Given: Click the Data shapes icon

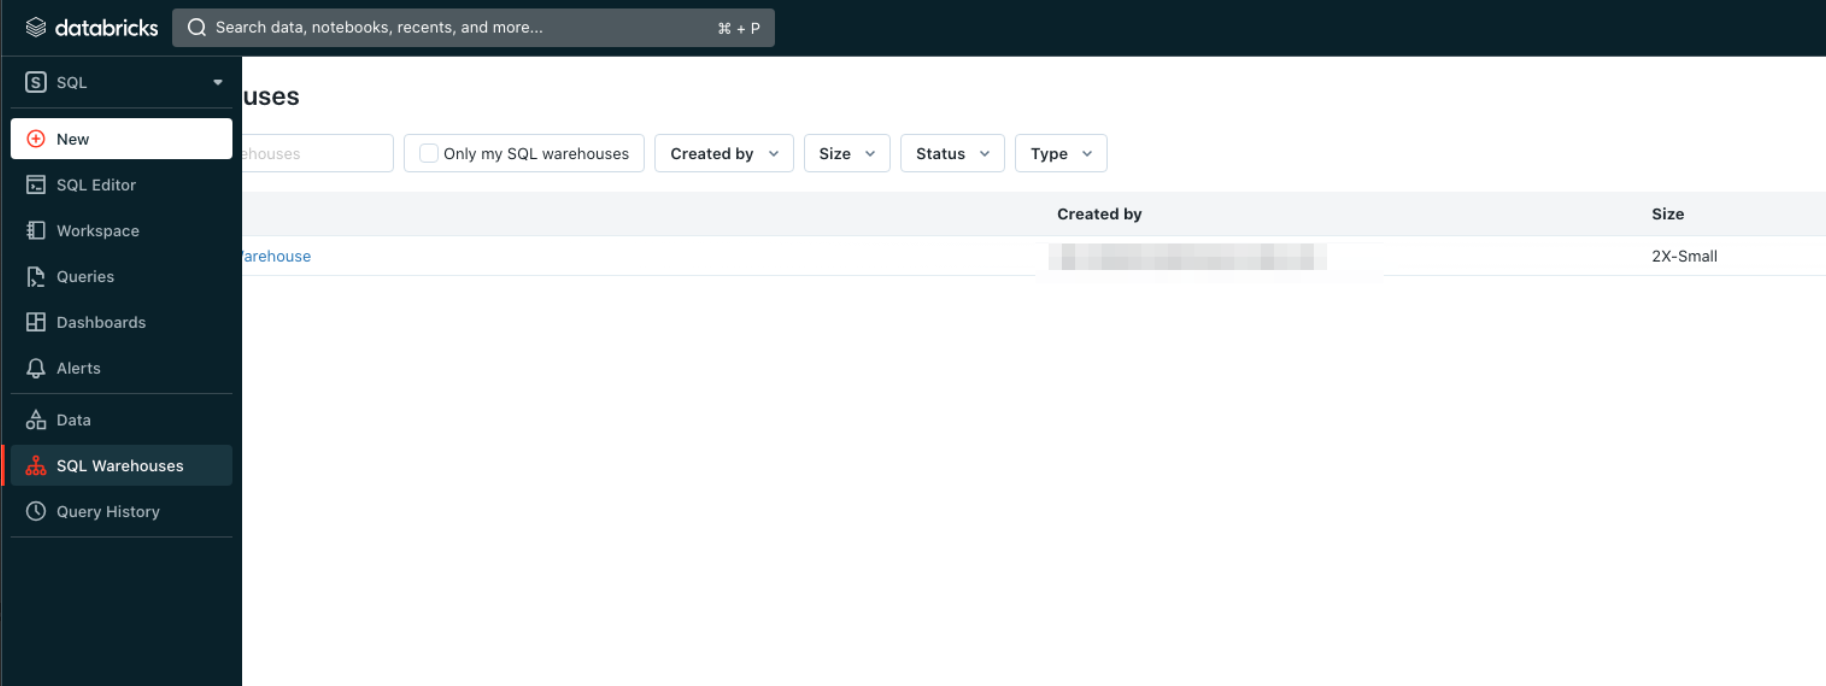Looking at the screenshot, I should coord(36,420).
